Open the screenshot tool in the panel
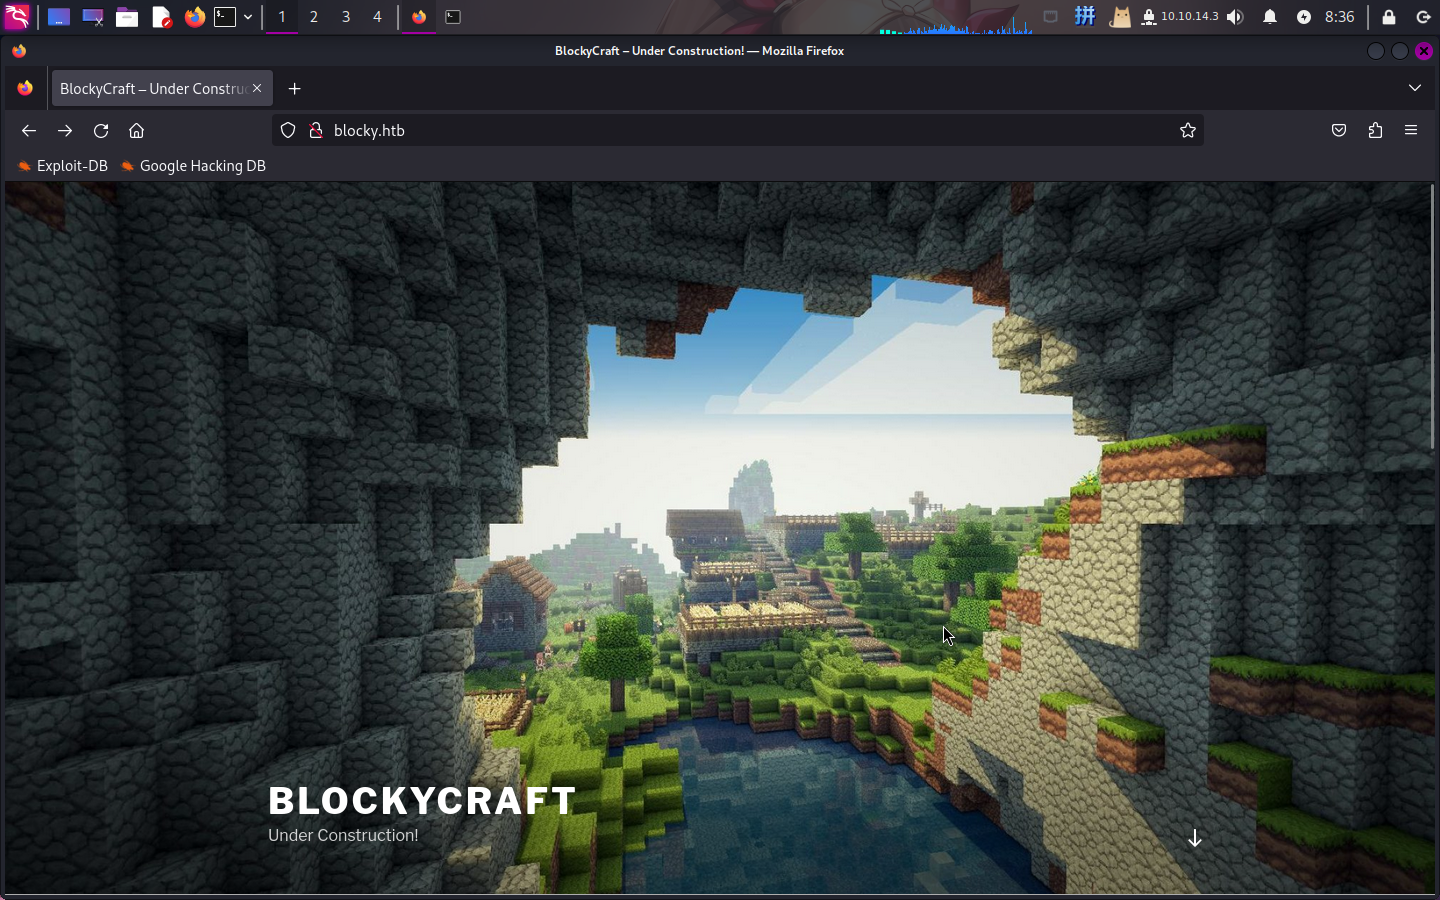The height and width of the screenshot is (900, 1440). 93,17
